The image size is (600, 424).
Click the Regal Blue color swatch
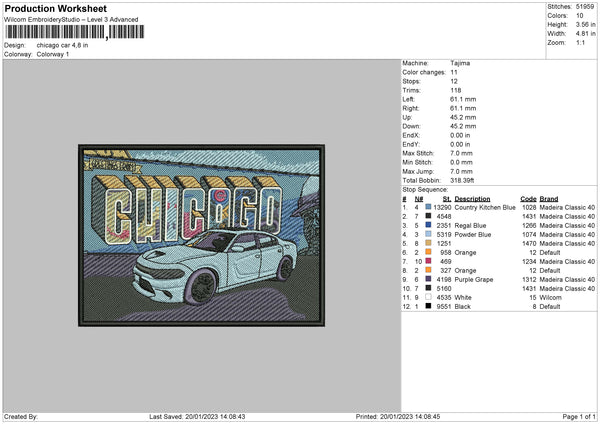click(428, 225)
